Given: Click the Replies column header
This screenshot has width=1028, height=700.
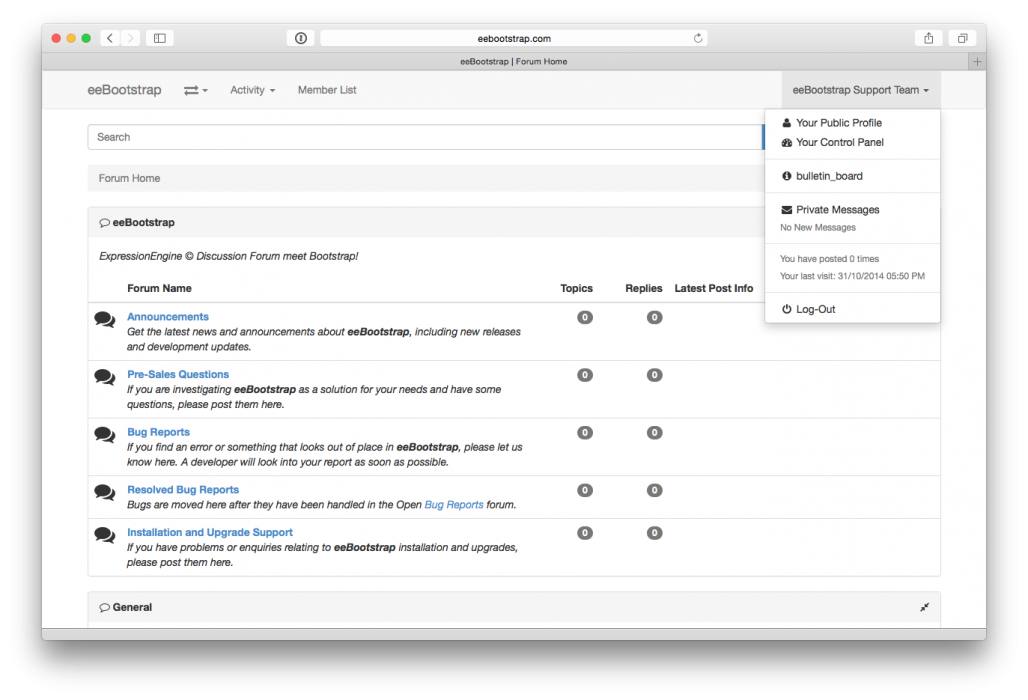Looking at the screenshot, I should pyautogui.click(x=644, y=288).
